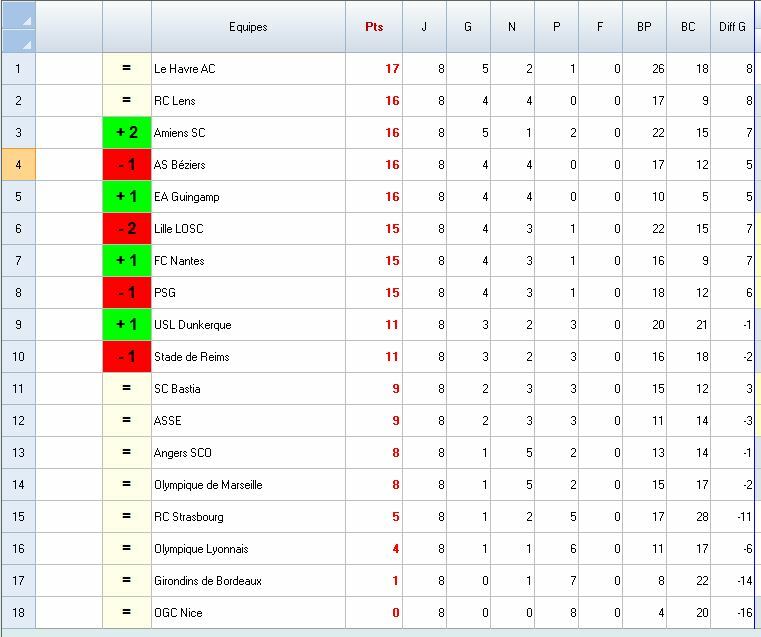Click the green +1 cell for USL Dunkerque

click(x=127, y=325)
